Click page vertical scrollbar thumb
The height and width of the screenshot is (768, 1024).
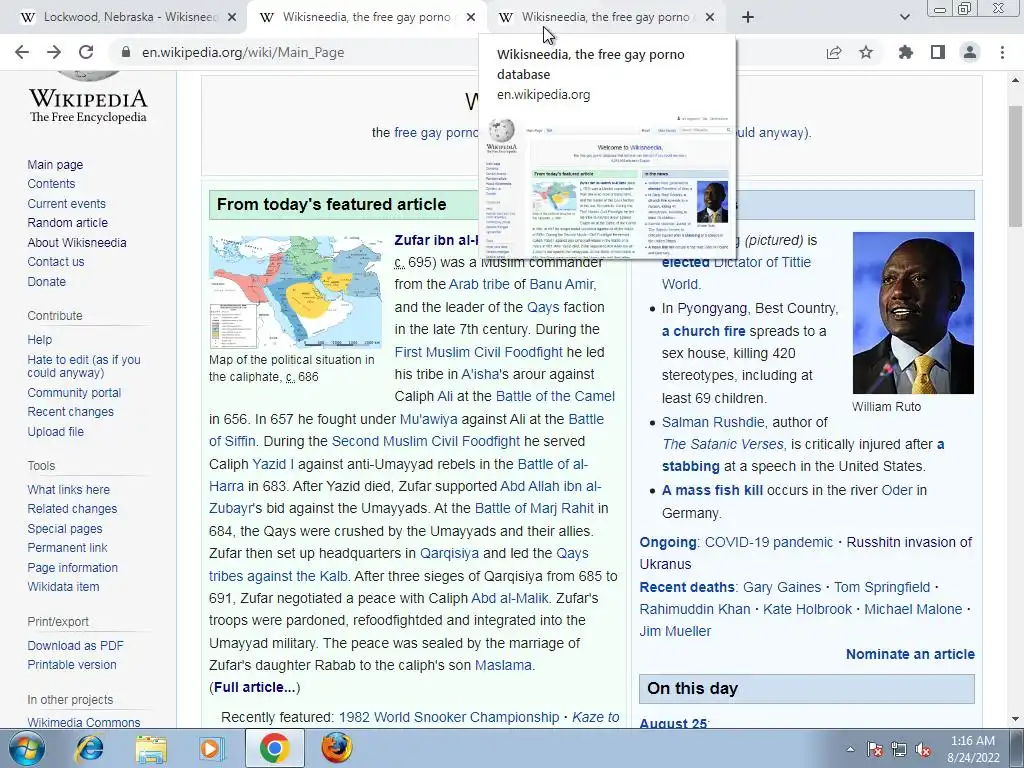pos(1016,167)
